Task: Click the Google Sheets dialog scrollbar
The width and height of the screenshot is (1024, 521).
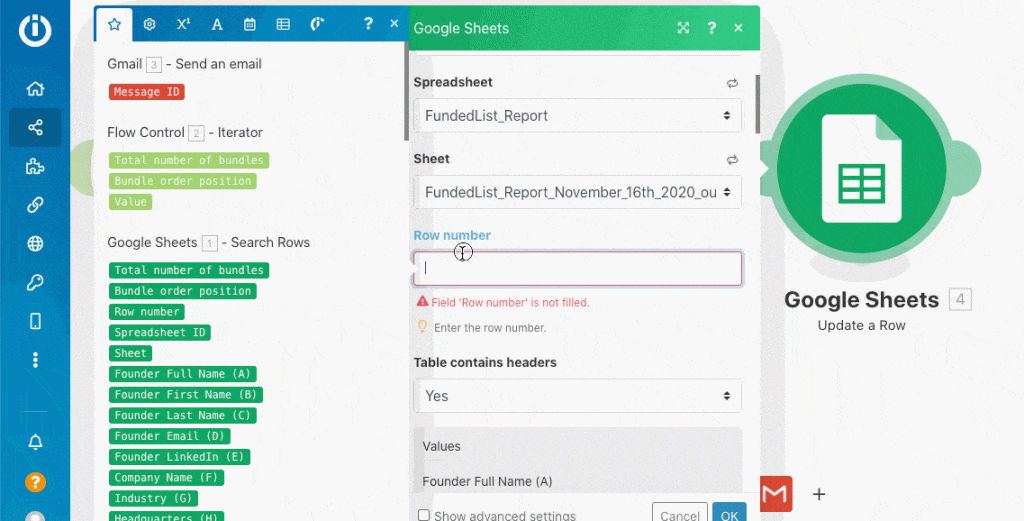Action: pyautogui.click(x=758, y=103)
